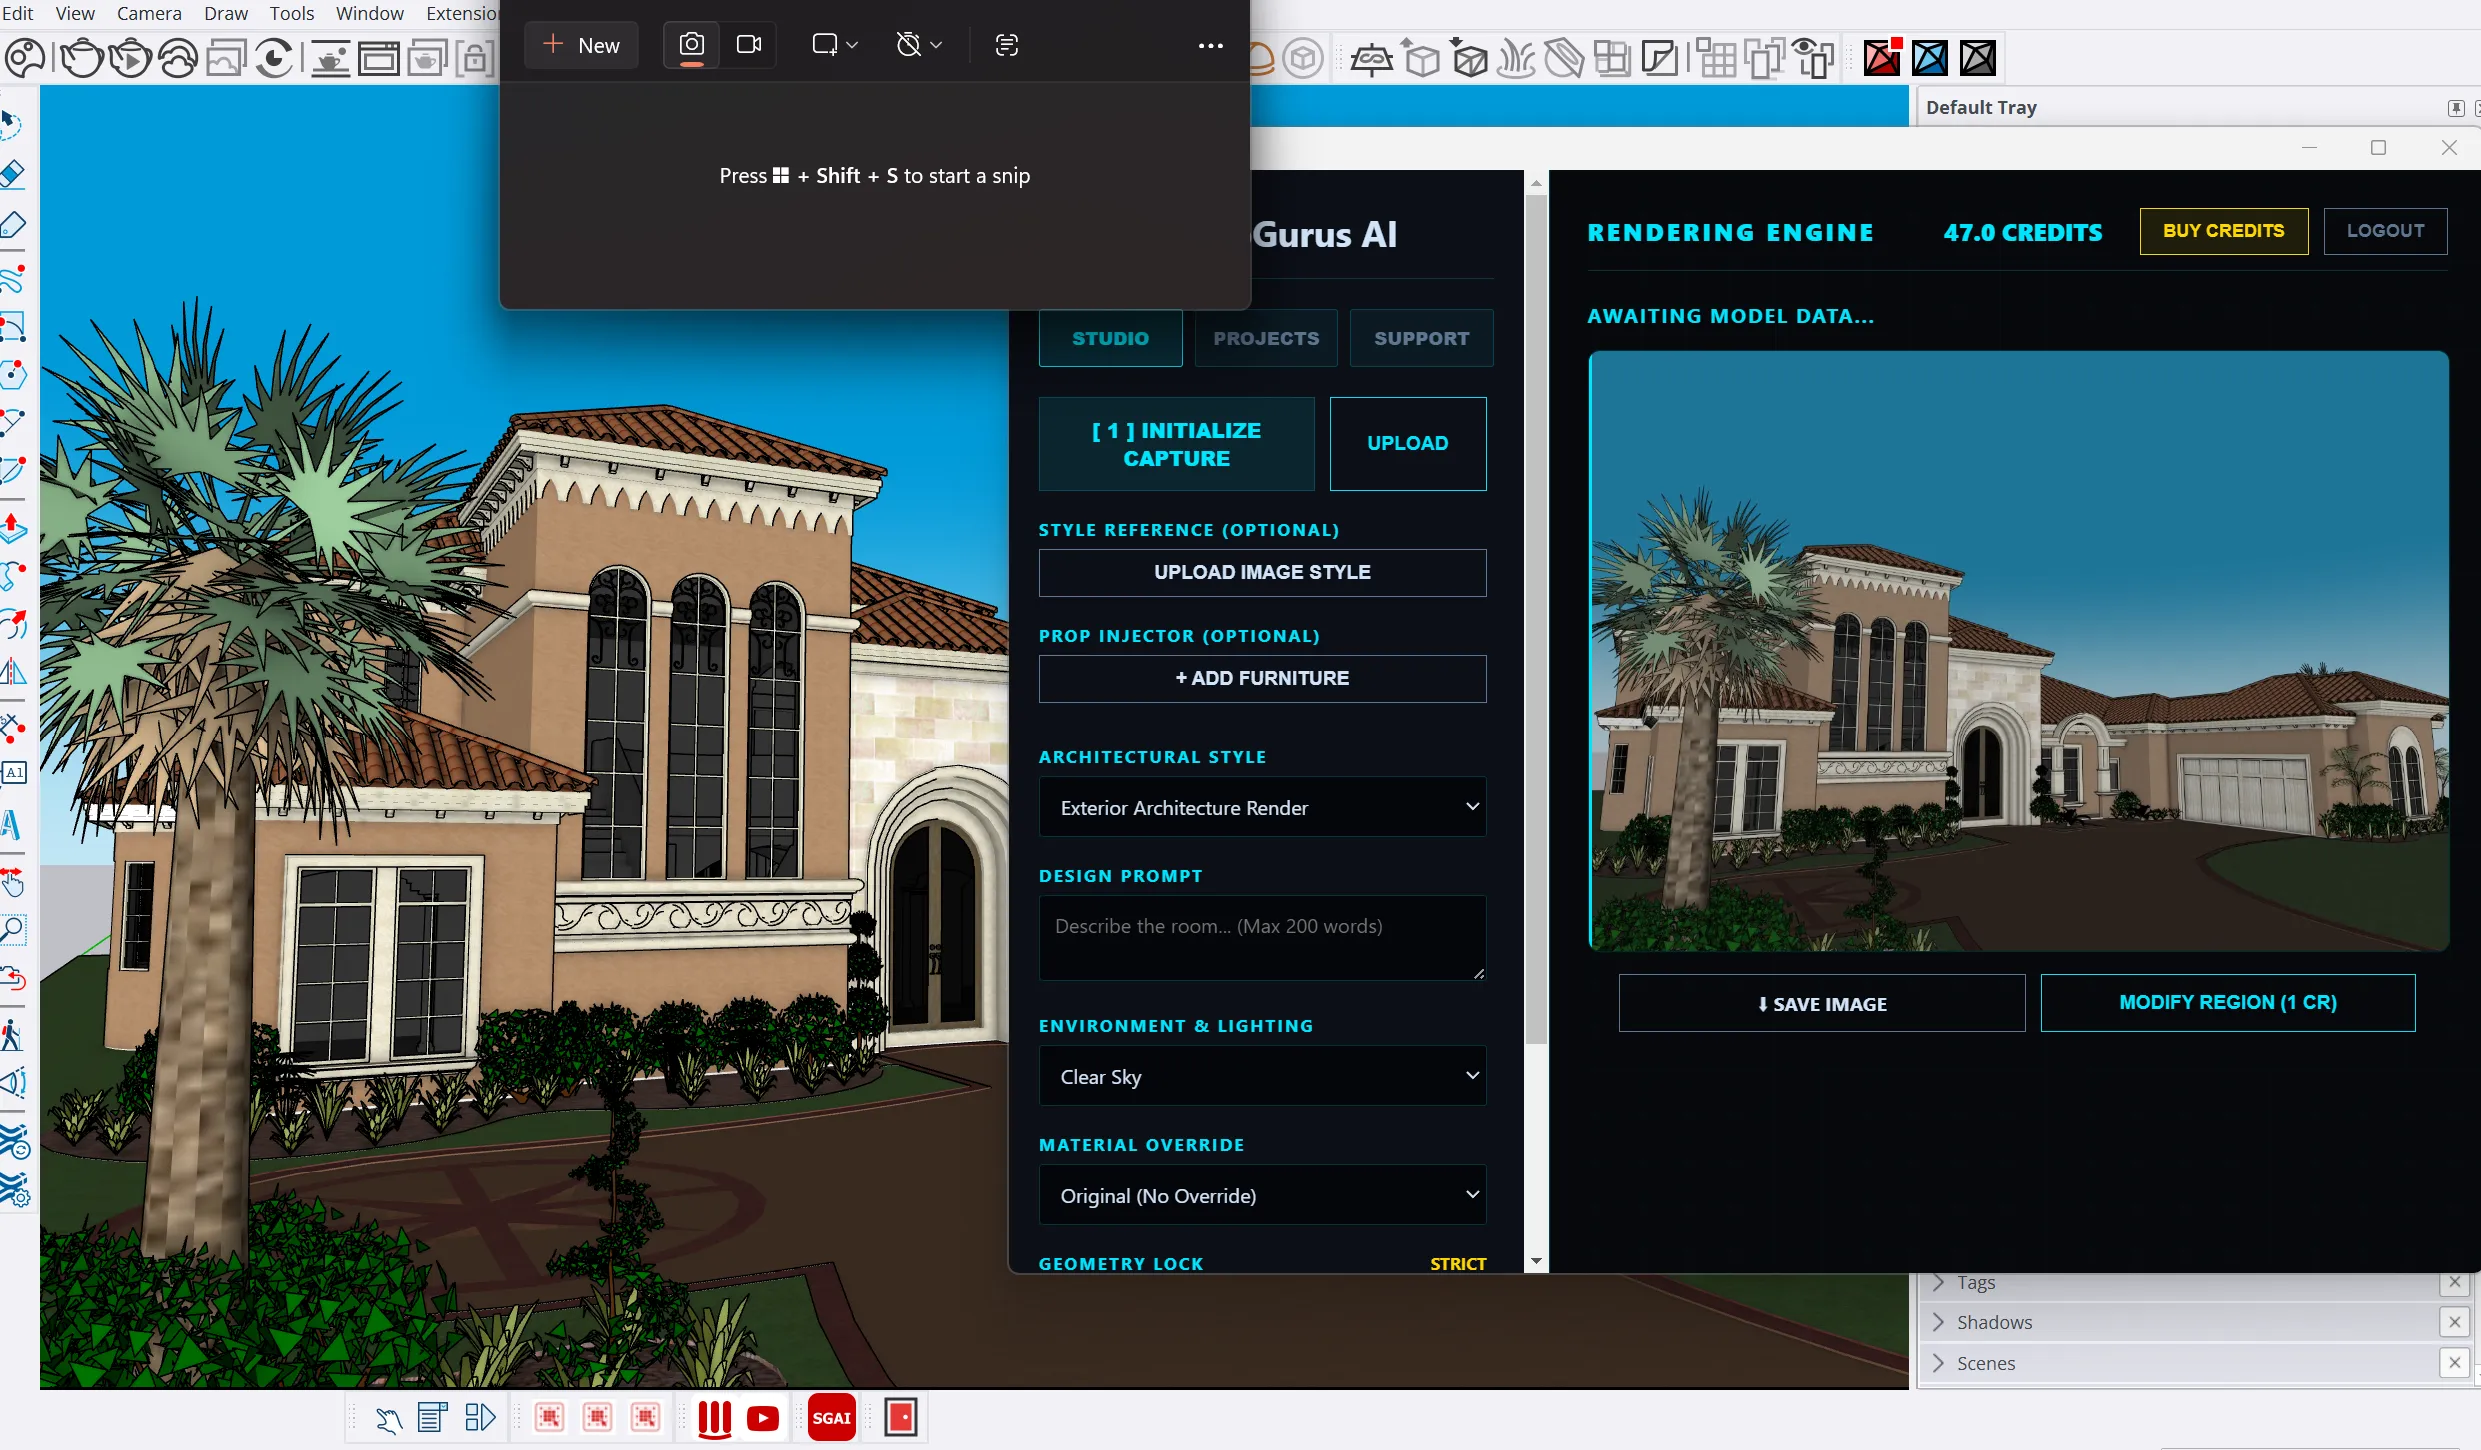Switch to the Projects tab
The image size is (2481, 1450).
tap(1266, 338)
